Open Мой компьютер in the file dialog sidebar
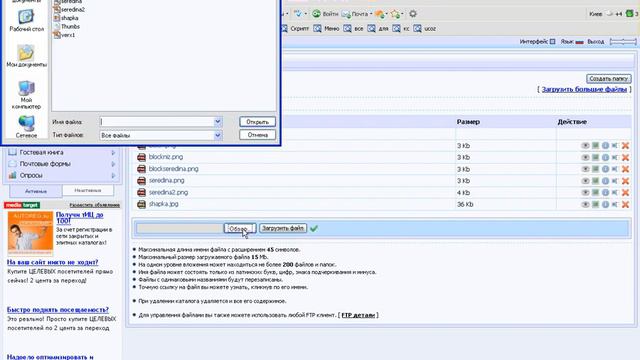Viewport: 640px width, 360px height. 26,95
